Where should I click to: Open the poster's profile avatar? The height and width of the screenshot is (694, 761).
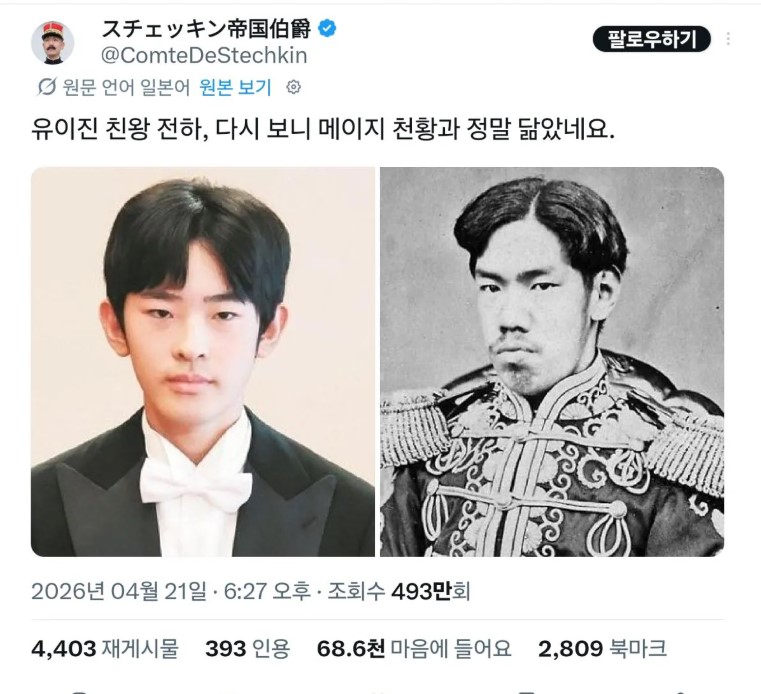[52, 43]
